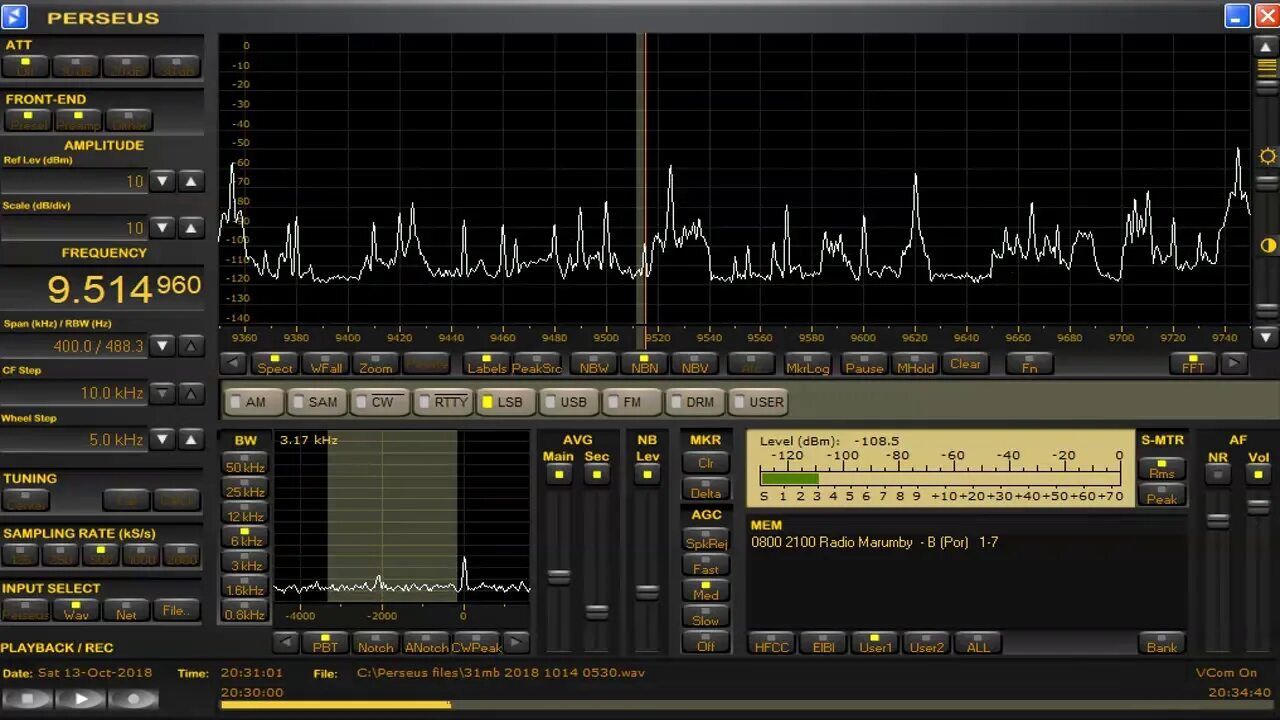
Task: Select RTTY demodulation mode
Action: 444,402
